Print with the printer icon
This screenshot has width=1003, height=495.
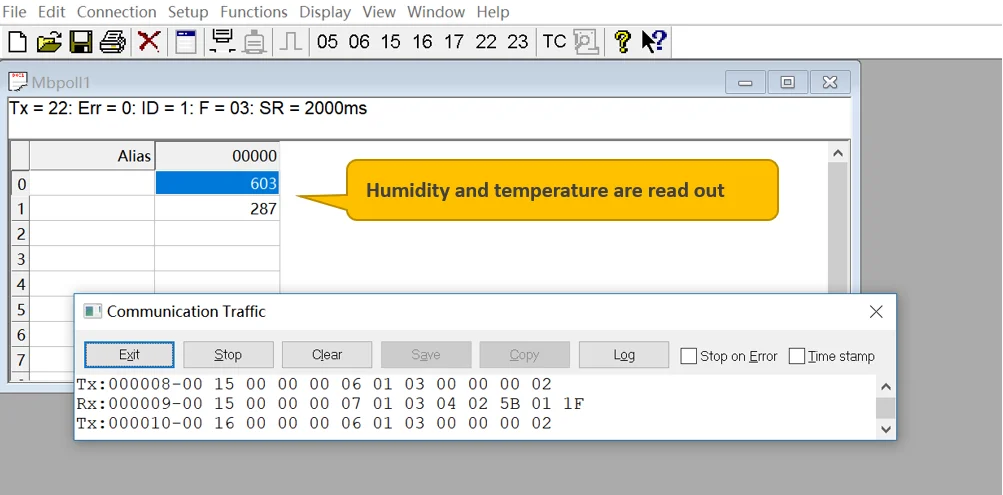click(x=113, y=42)
